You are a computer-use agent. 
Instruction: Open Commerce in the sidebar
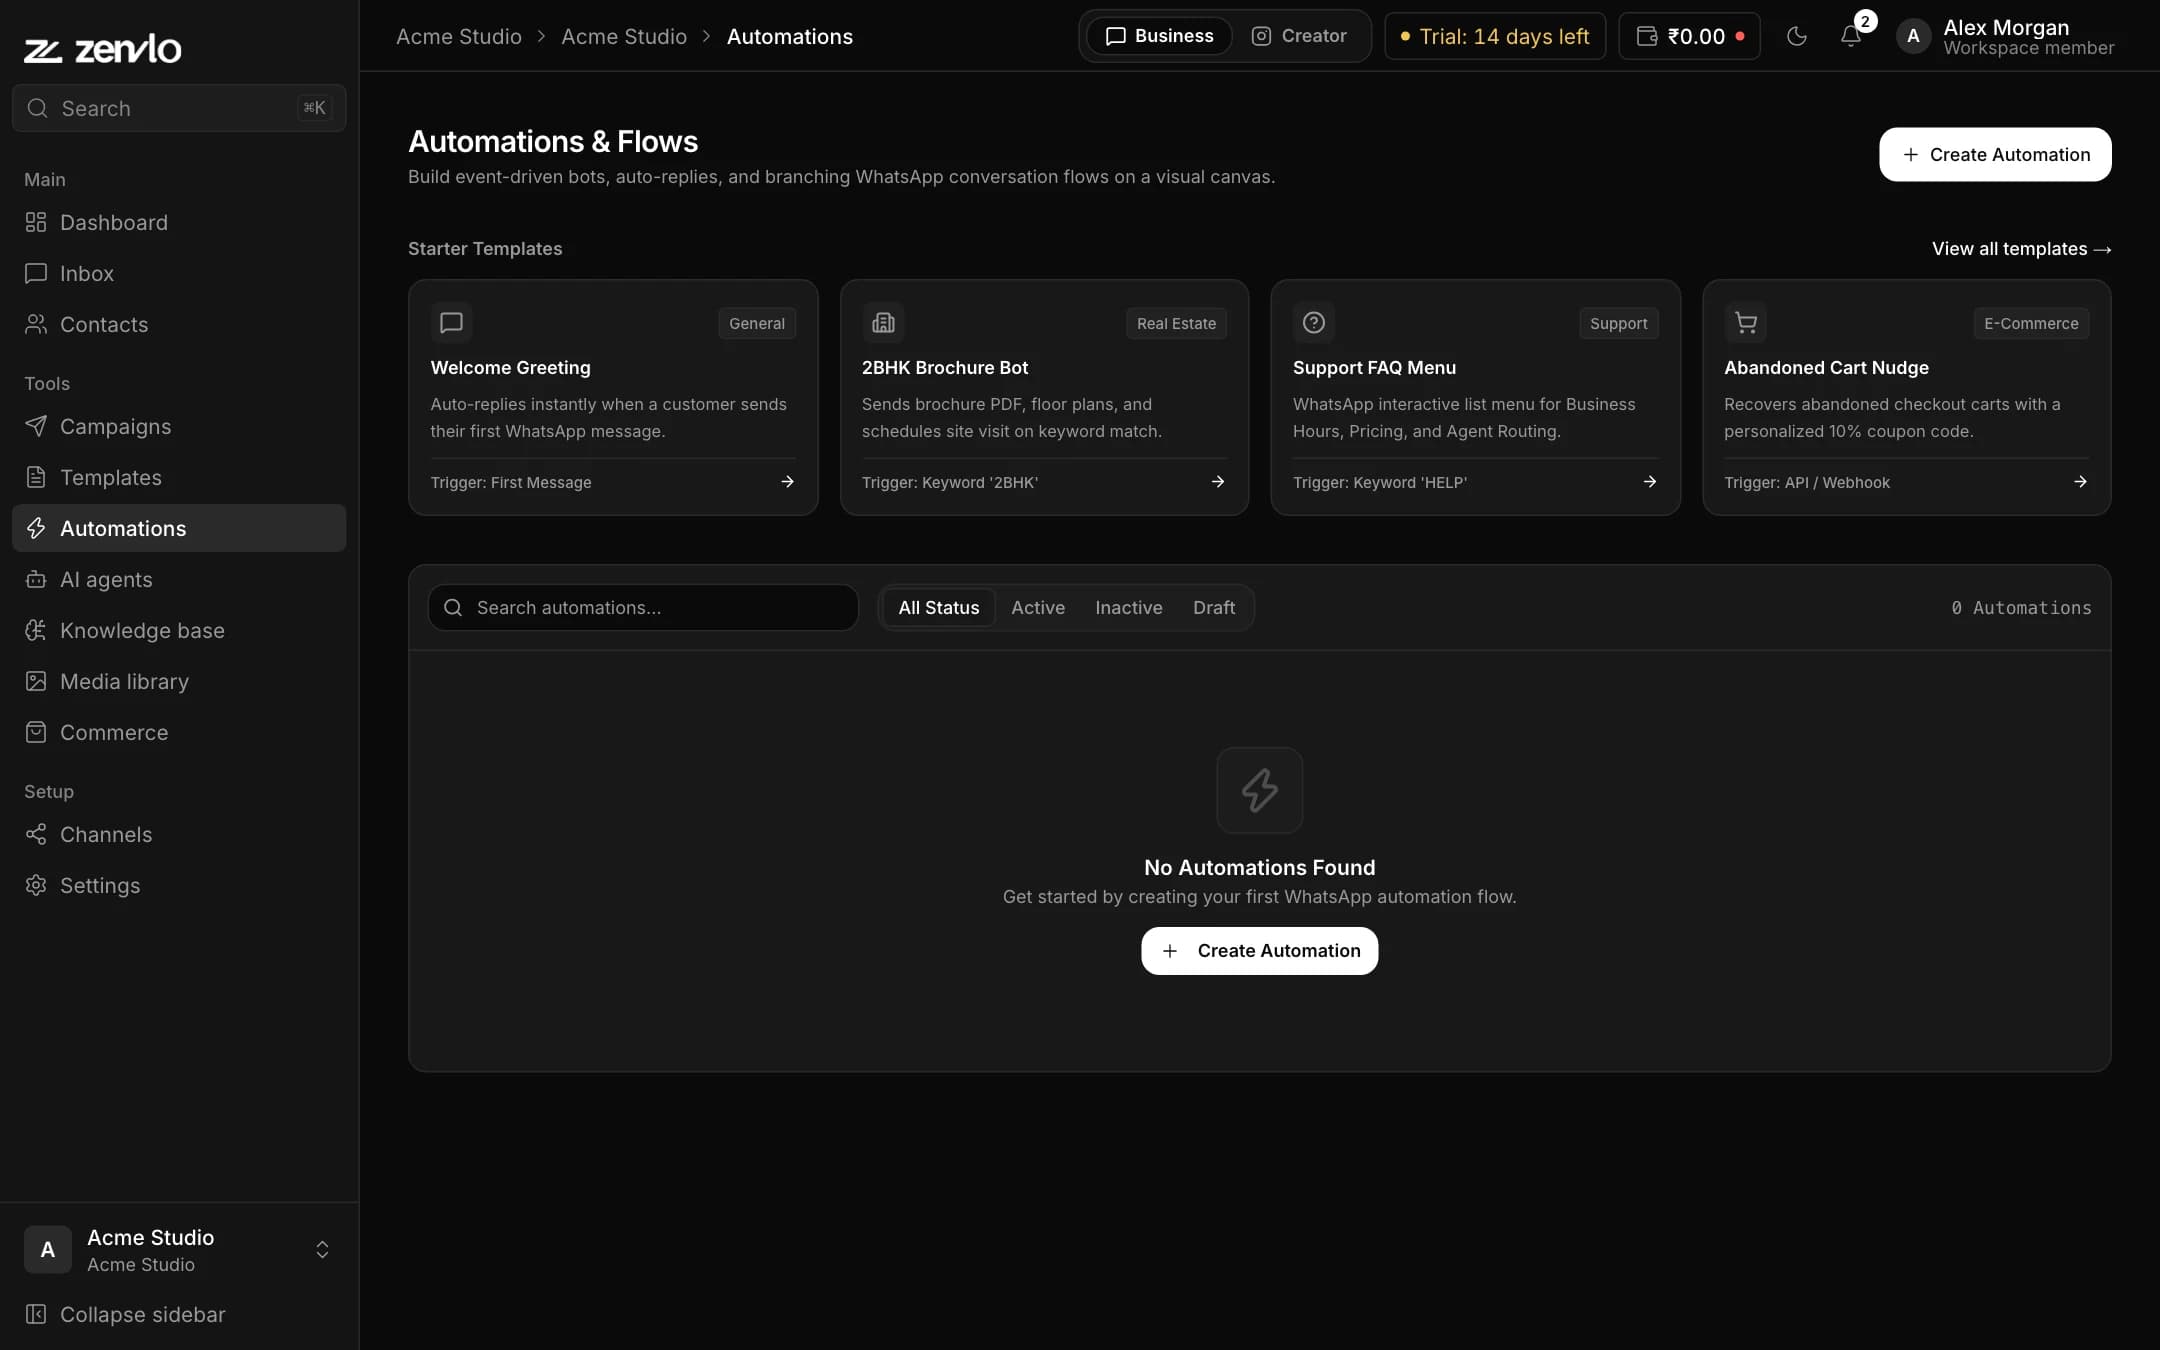point(179,732)
